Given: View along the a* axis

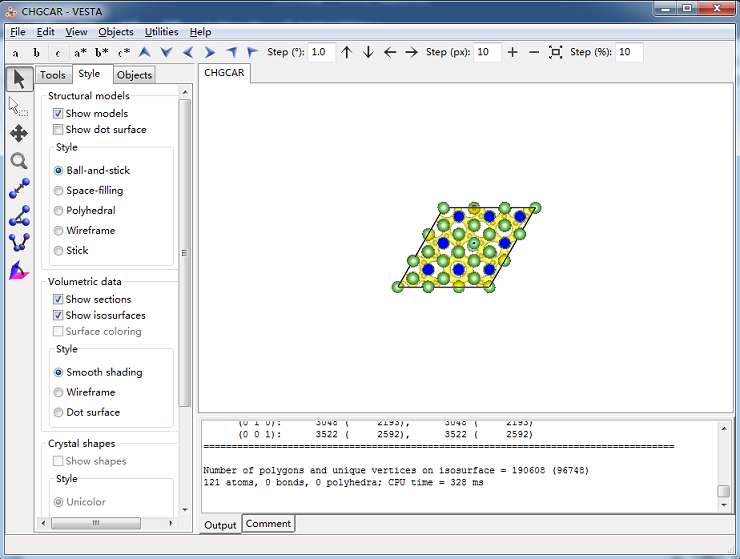Looking at the screenshot, I should click(x=80, y=53).
